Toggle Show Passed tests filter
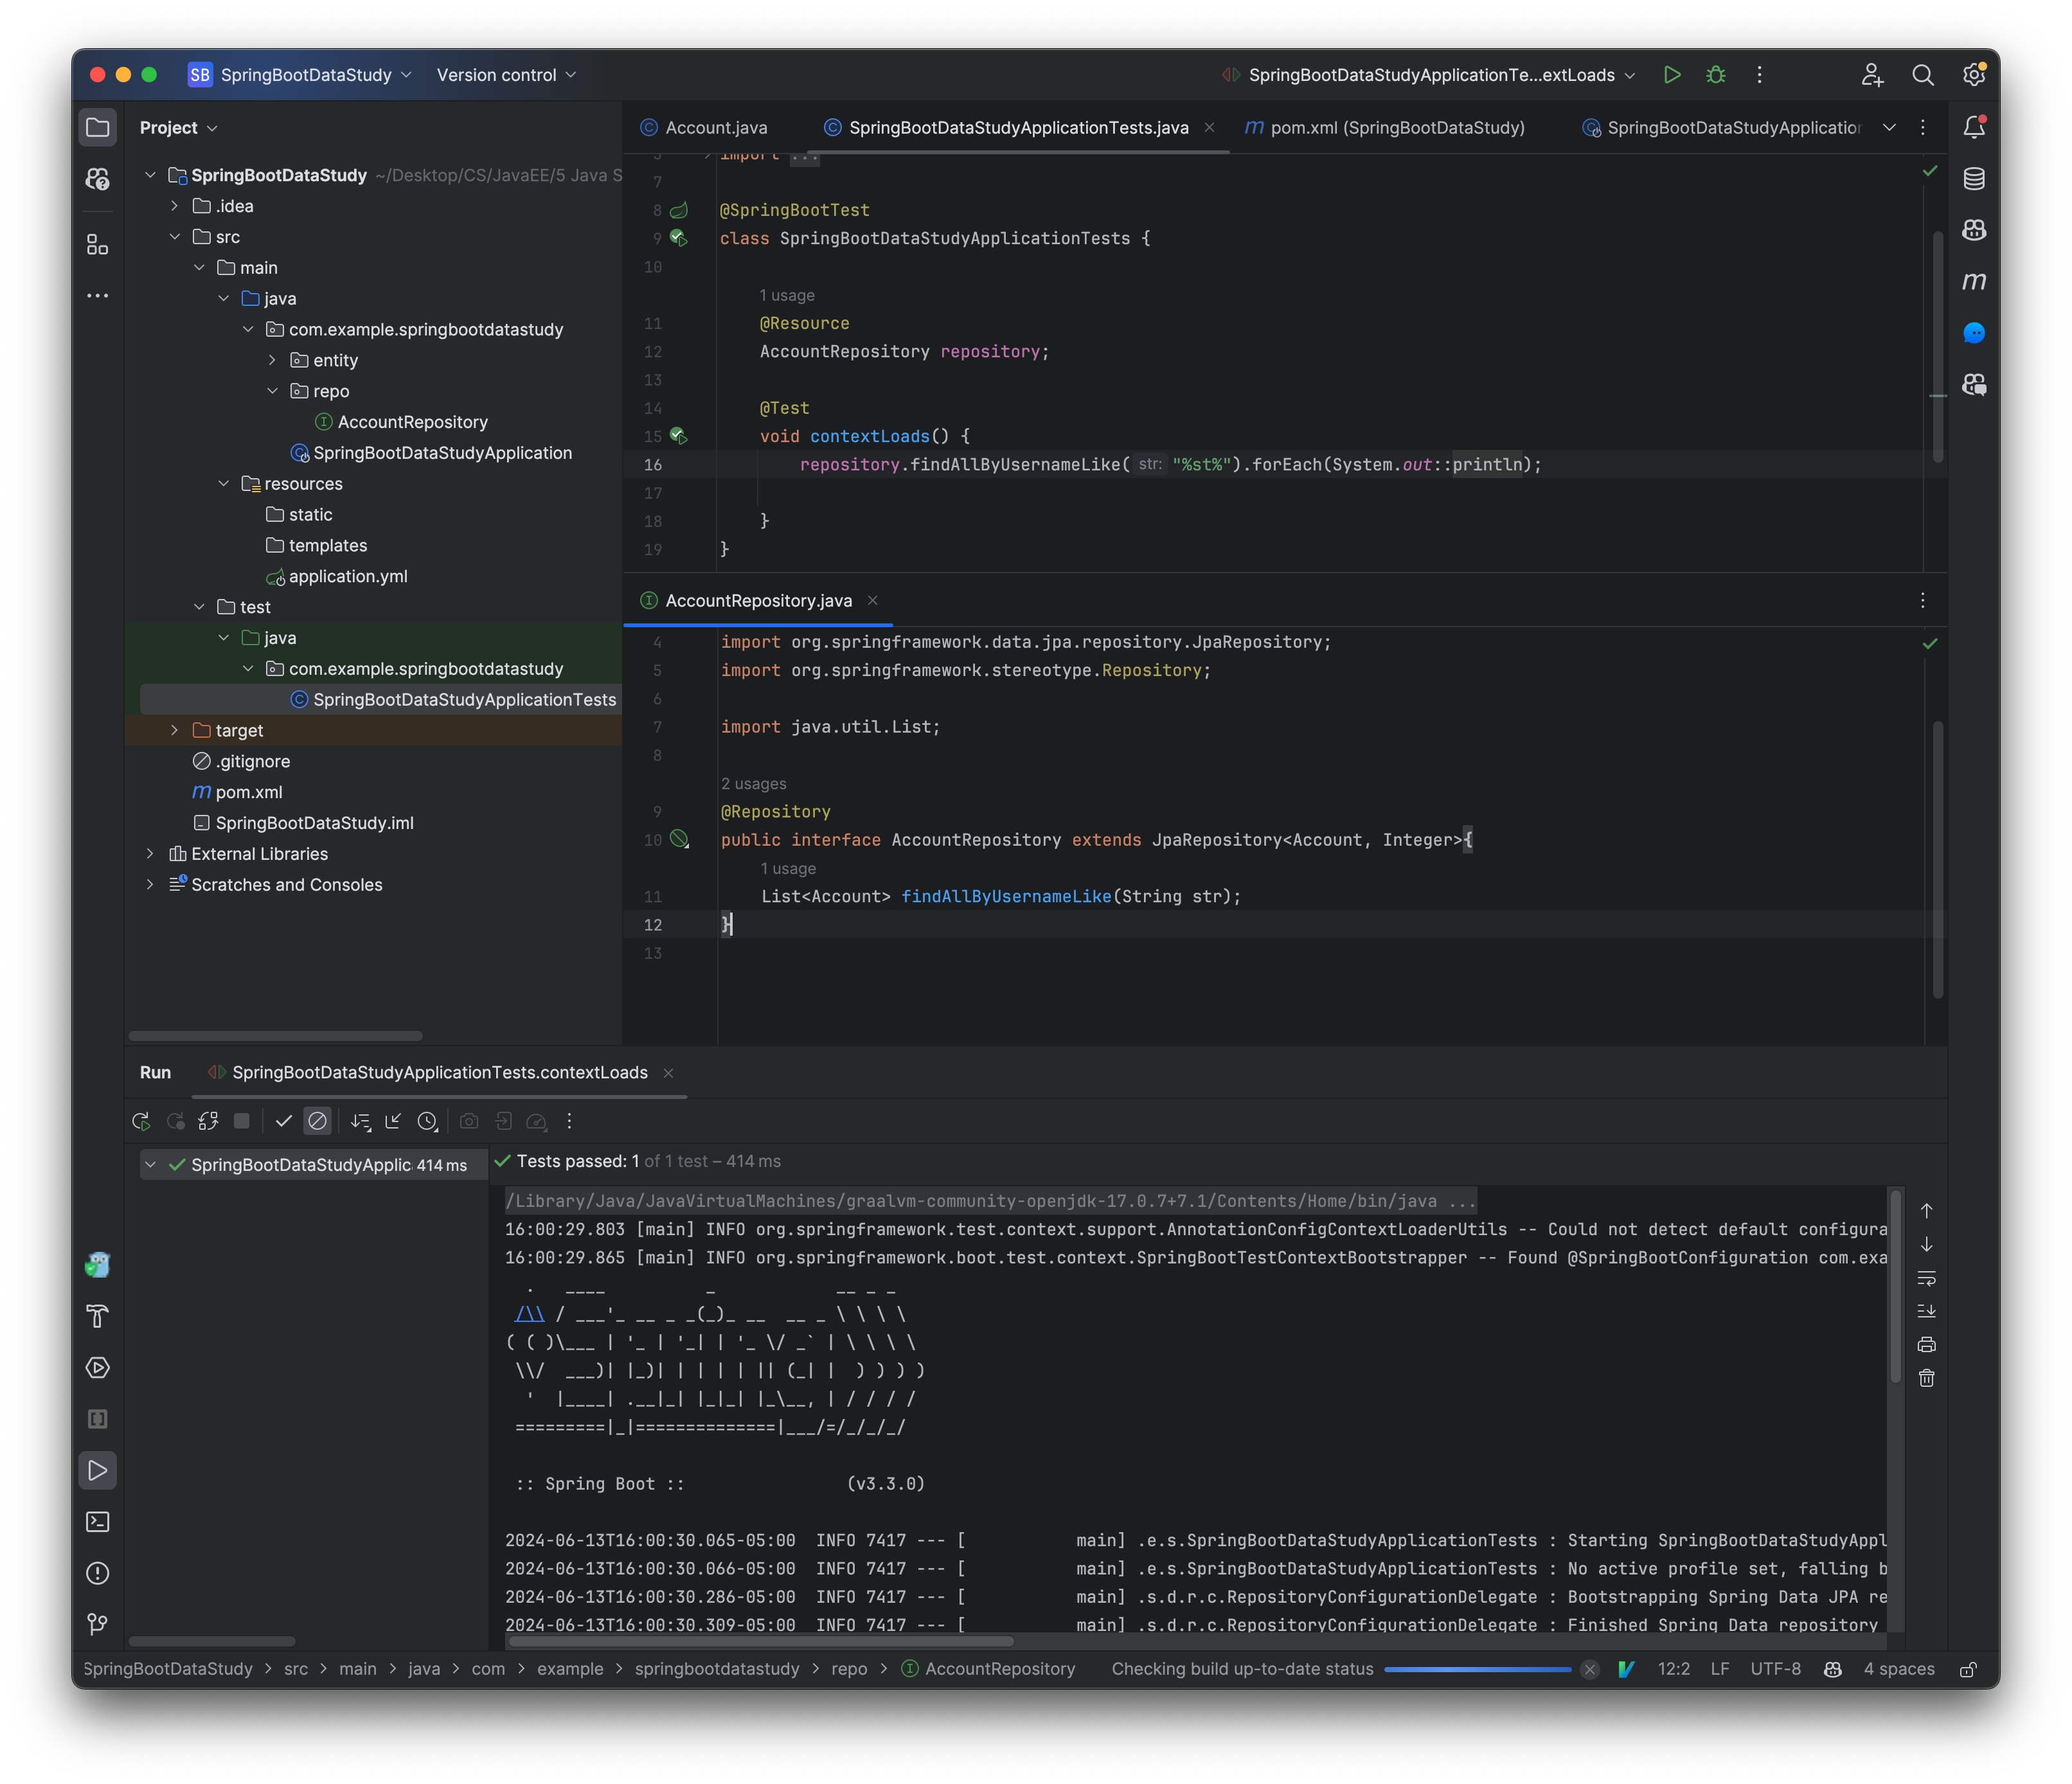 [x=284, y=1121]
